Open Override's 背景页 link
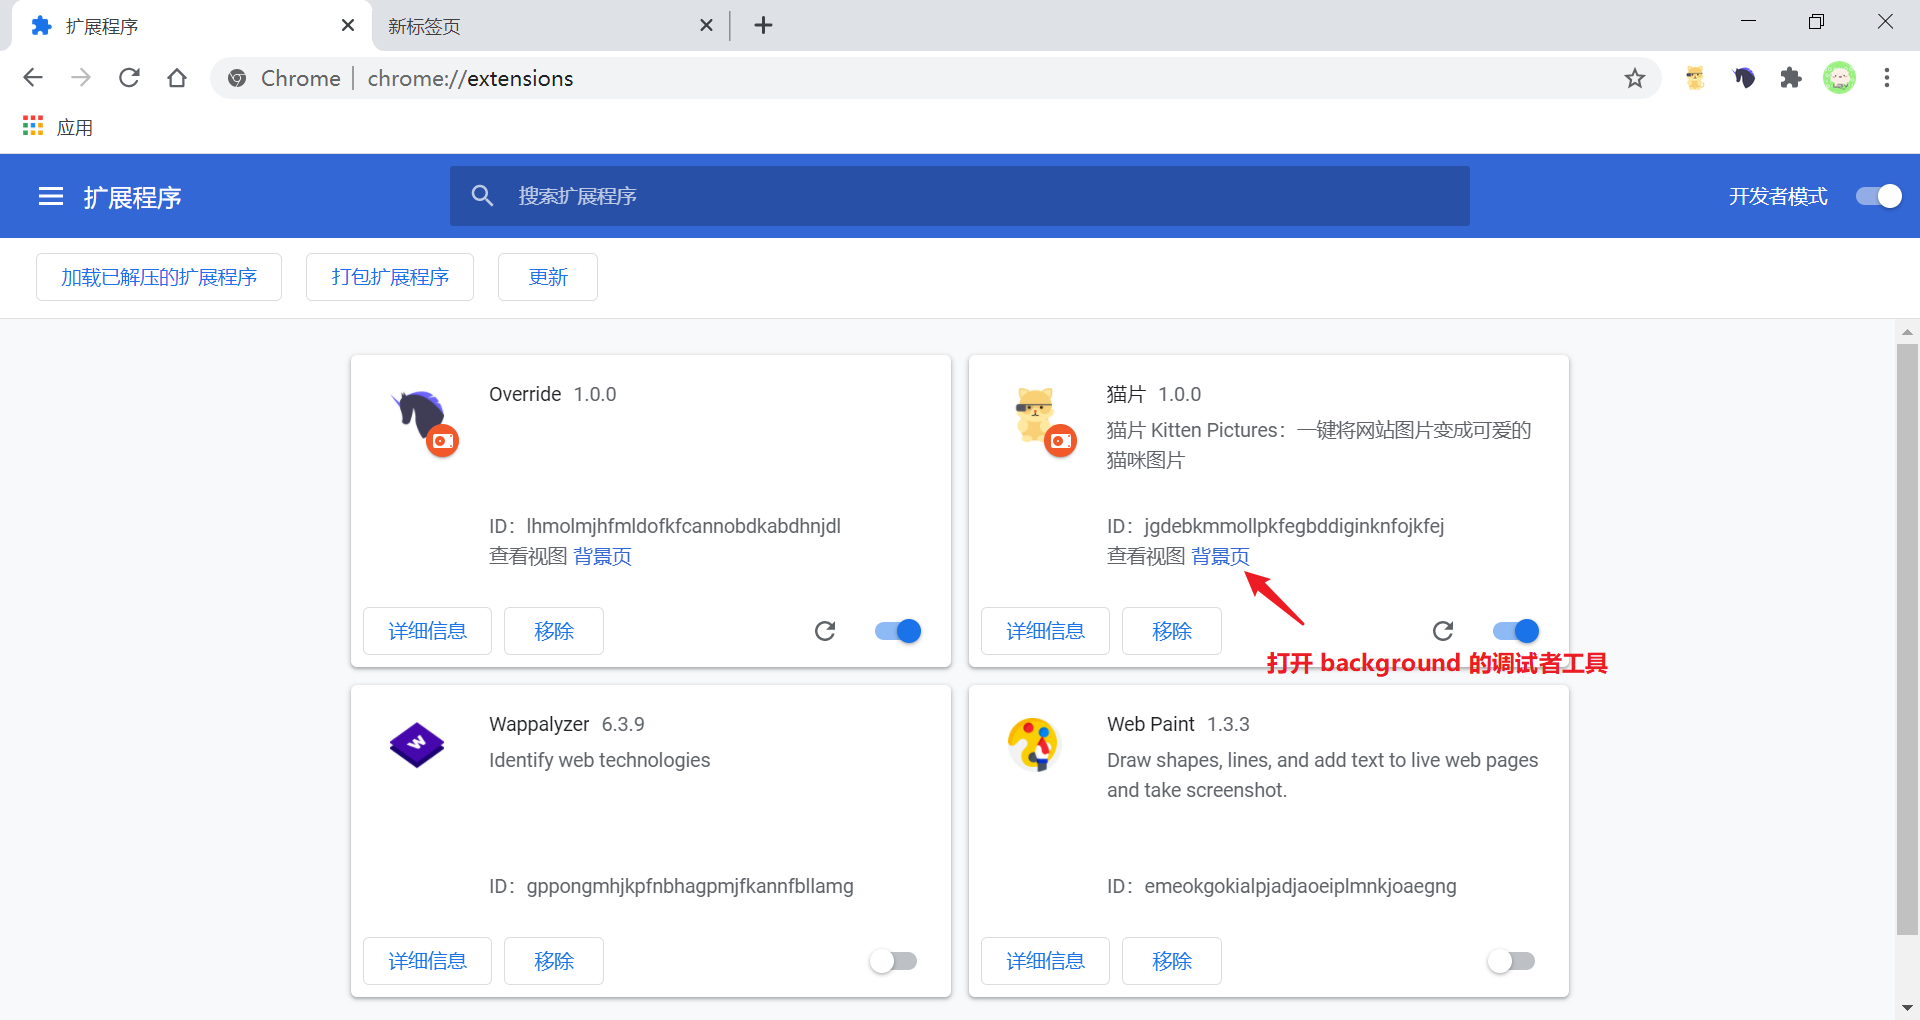Viewport: 1920px width, 1020px height. [x=603, y=556]
